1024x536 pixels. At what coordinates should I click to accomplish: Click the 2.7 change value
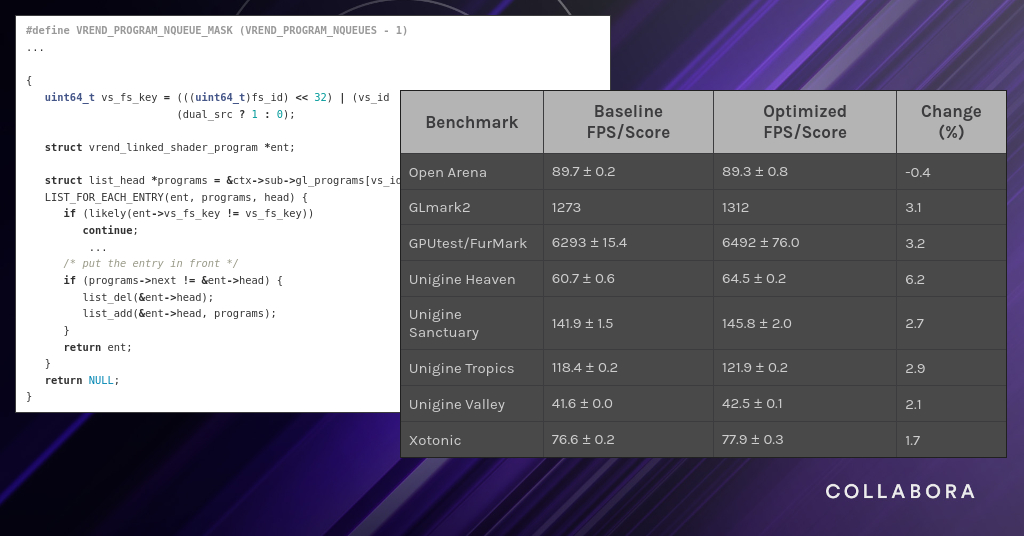[914, 324]
